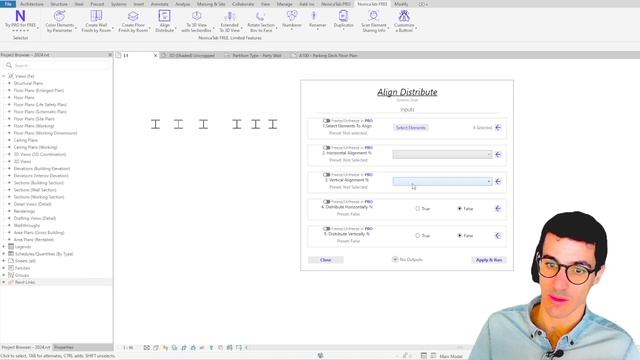Toggle Freeze/Unfreeze for Distribute Horizontally
This screenshot has width=640, height=360.
click(326, 202)
